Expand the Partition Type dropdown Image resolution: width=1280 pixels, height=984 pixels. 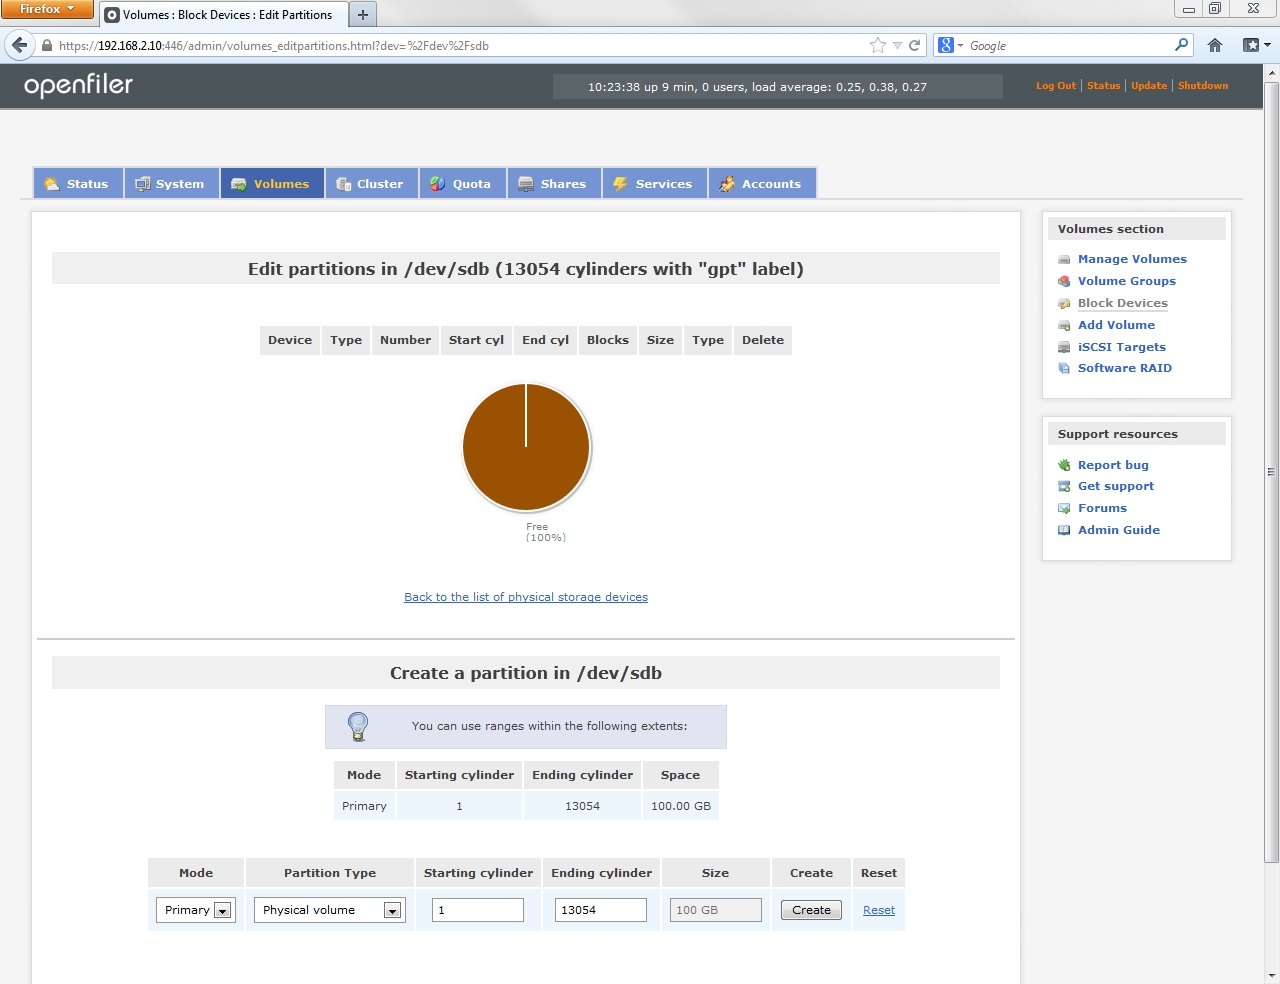point(329,910)
